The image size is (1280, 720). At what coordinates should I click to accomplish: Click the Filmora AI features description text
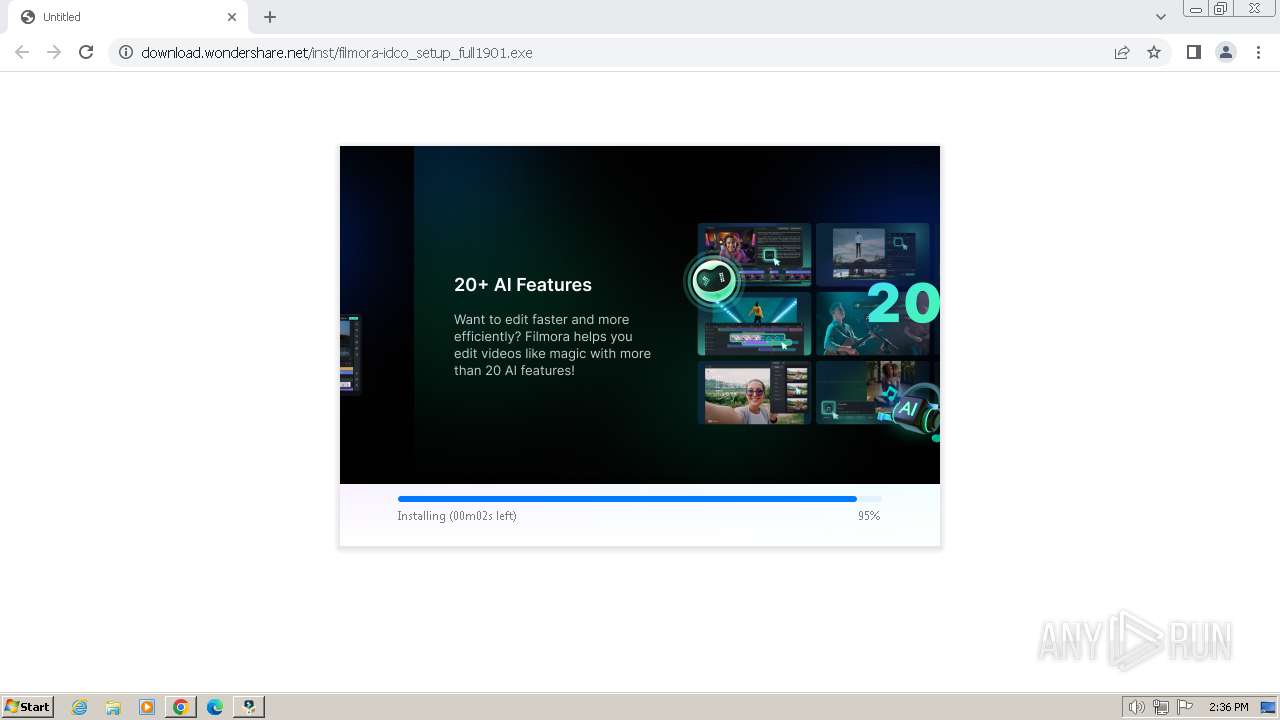[x=552, y=345]
